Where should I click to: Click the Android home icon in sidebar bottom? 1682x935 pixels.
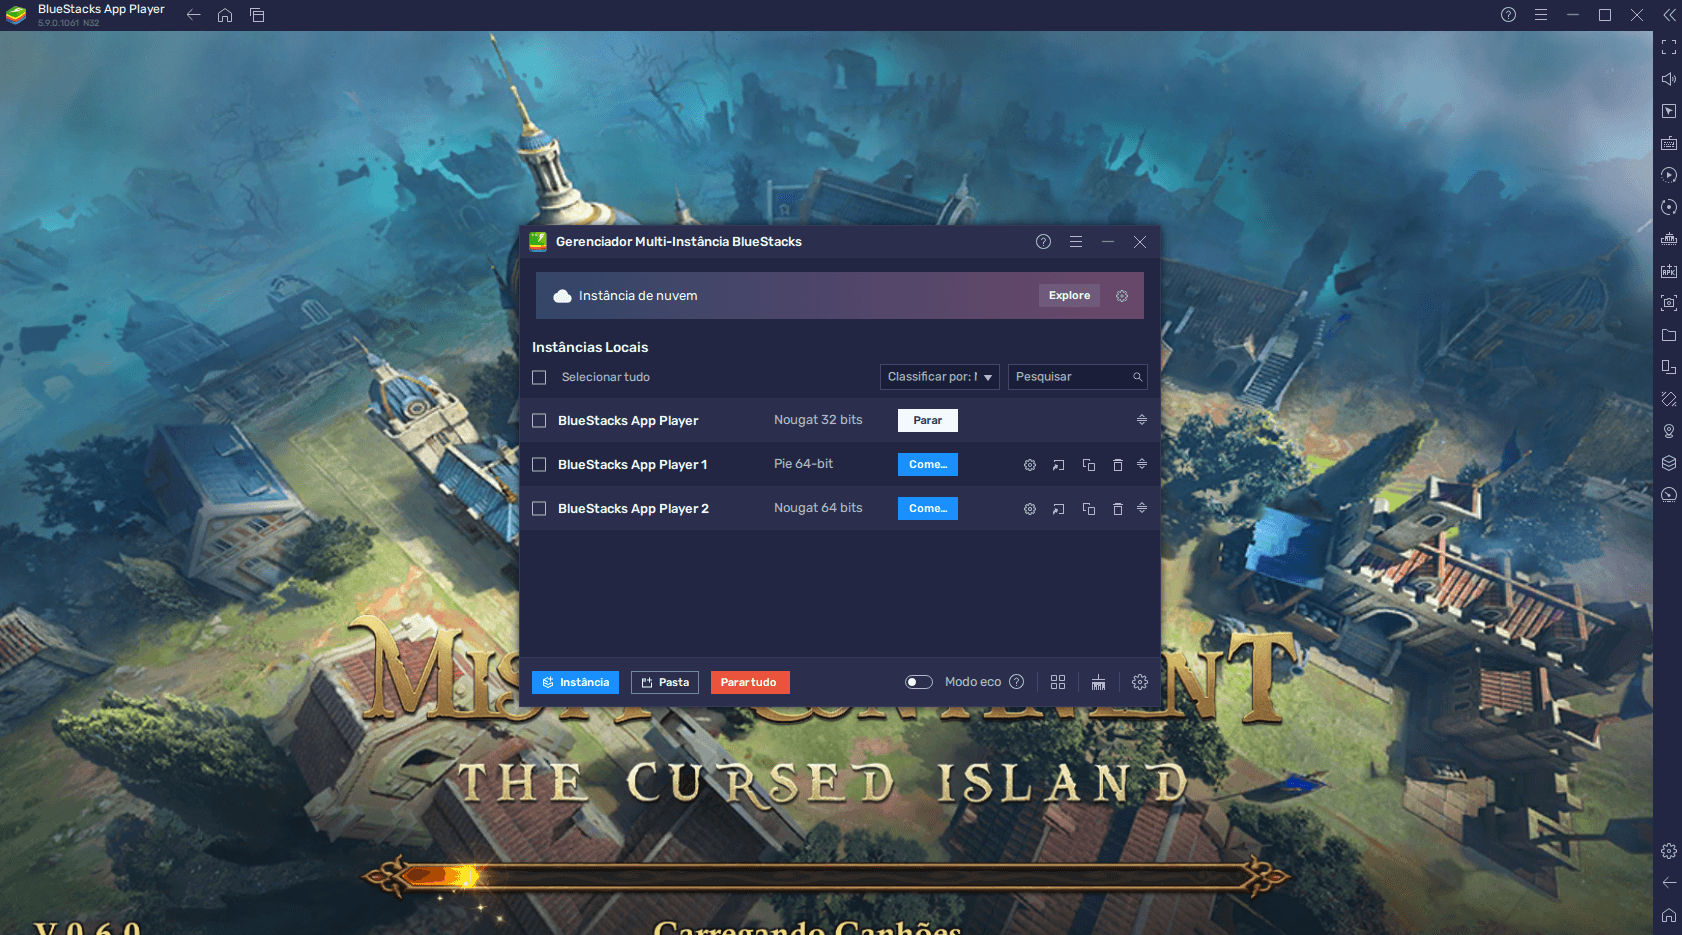tap(1669, 915)
